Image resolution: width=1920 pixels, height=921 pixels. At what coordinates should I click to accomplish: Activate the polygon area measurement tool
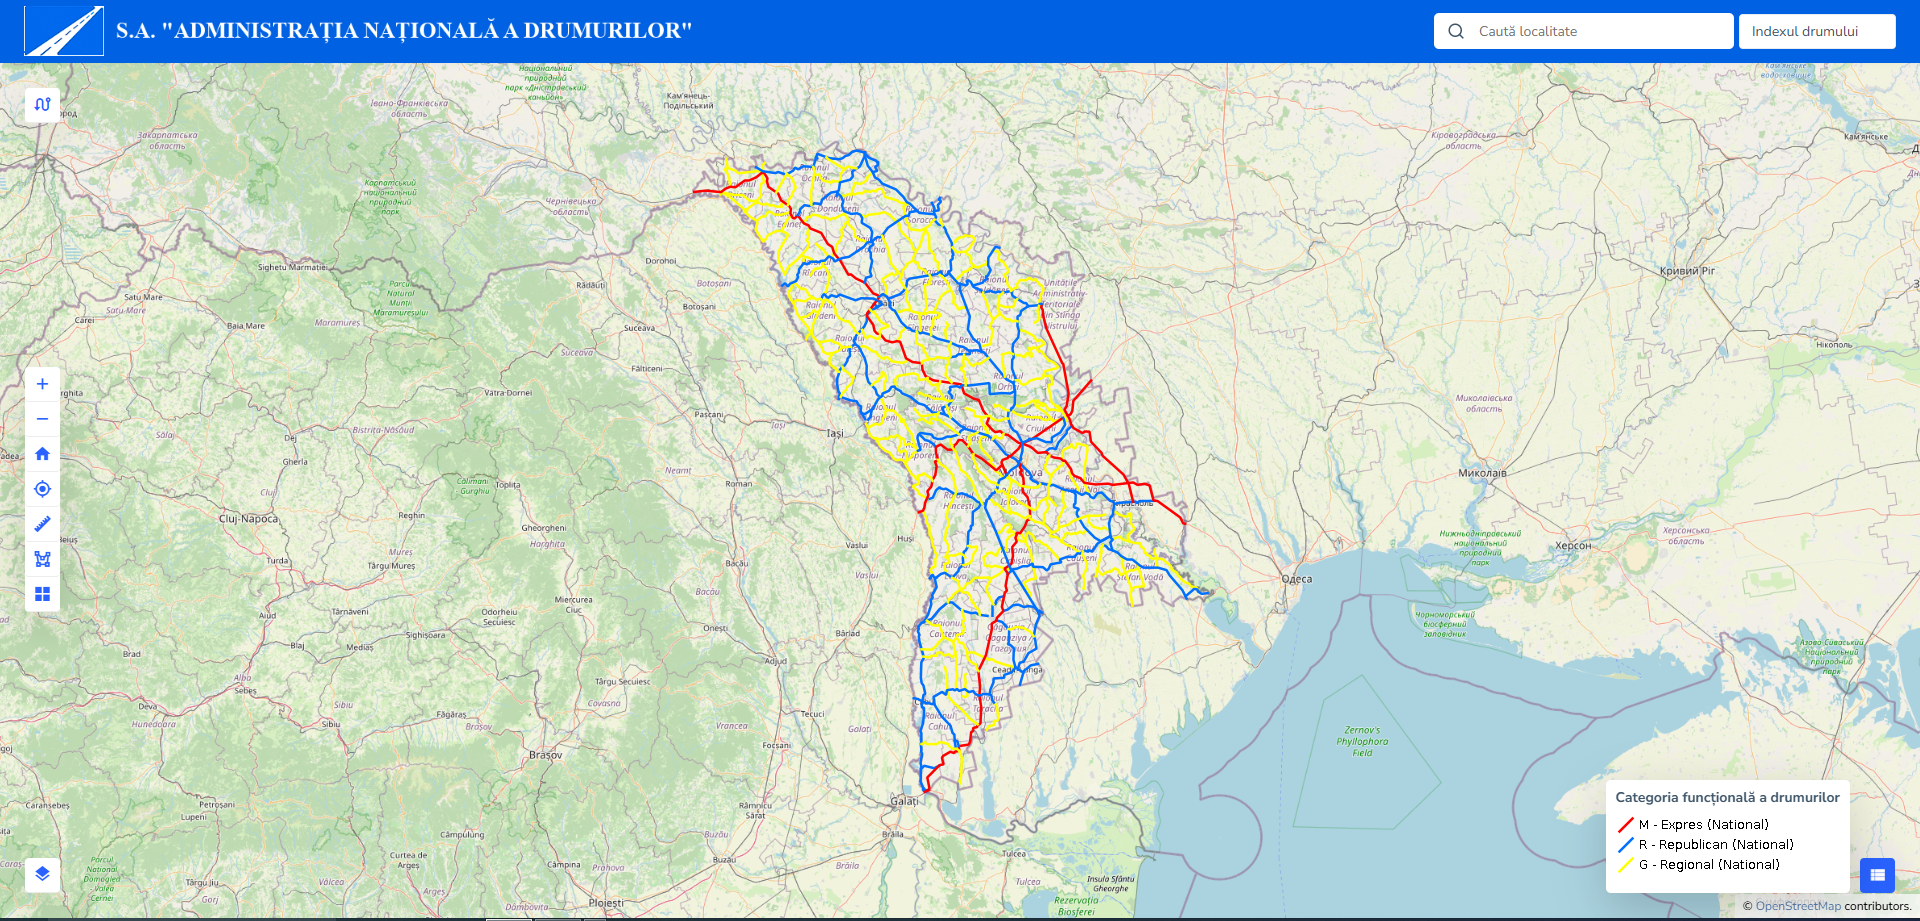click(42, 559)
